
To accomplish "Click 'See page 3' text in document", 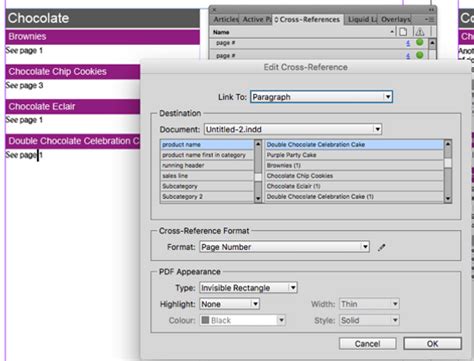I will pyautogui.click(x=24, y=85).
